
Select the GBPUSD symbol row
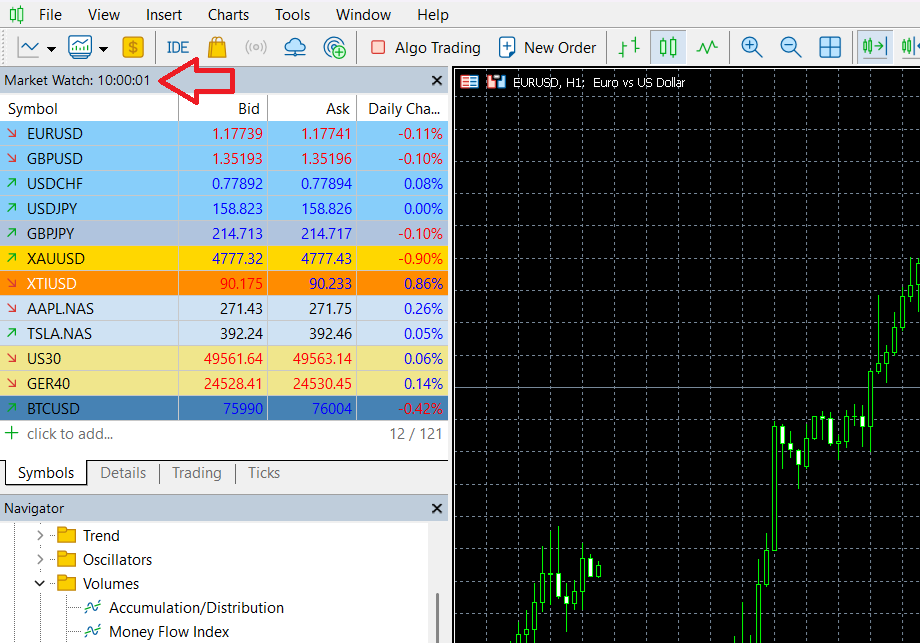(224, 158)
